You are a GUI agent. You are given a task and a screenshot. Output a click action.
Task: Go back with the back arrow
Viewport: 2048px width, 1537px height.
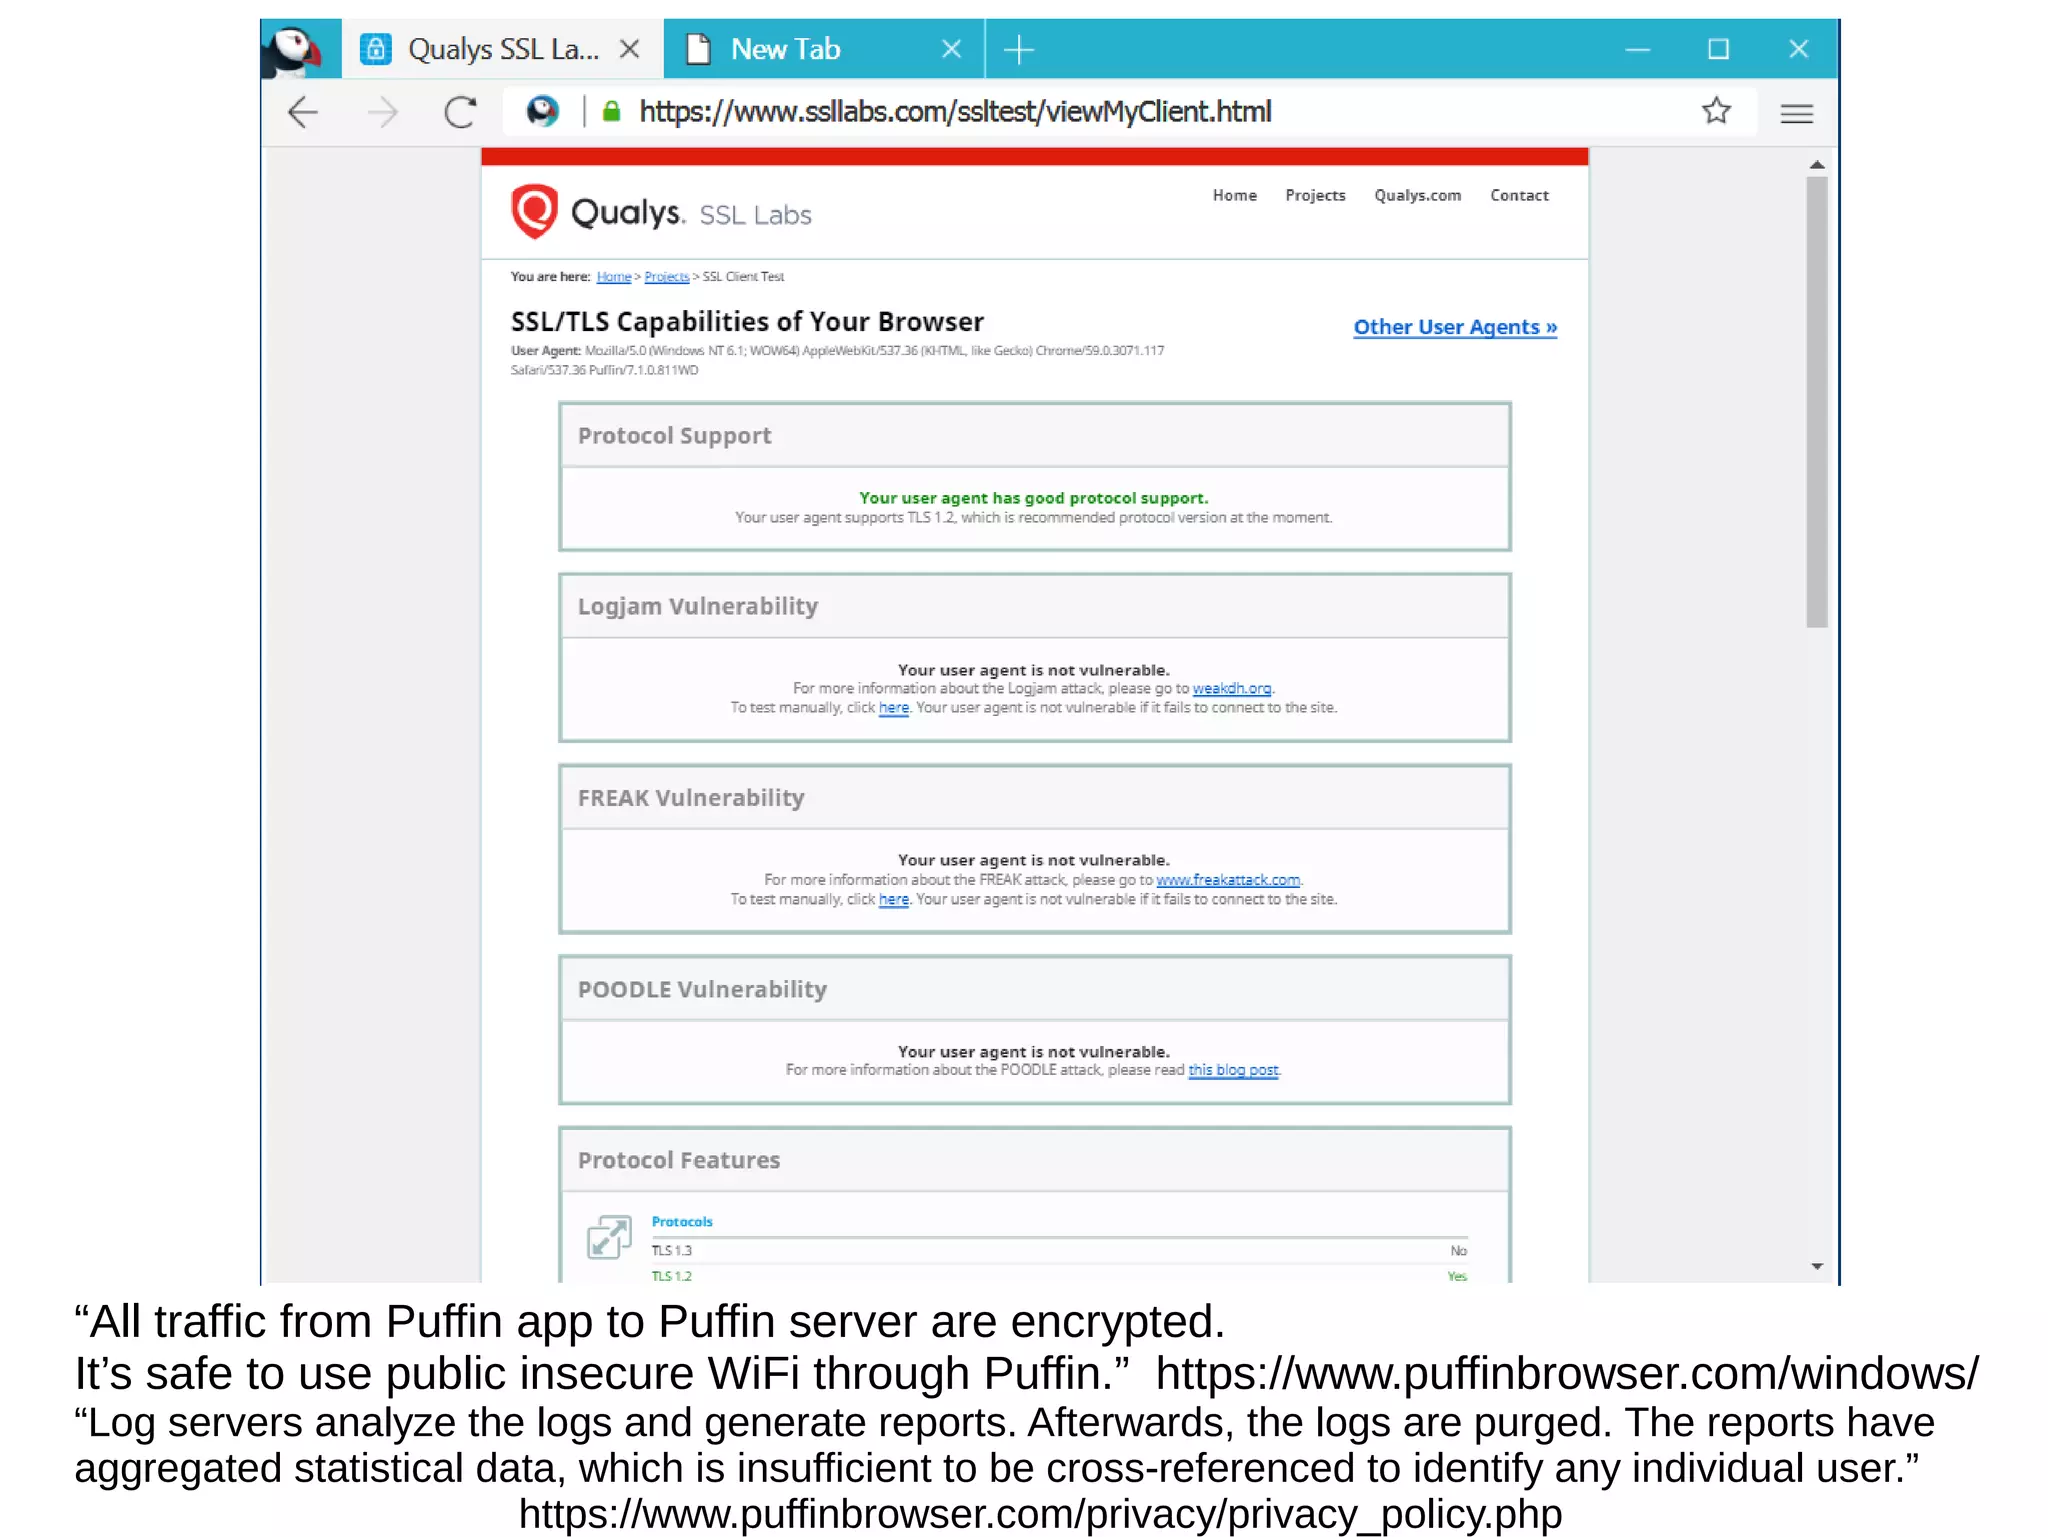tap(302, 112)
